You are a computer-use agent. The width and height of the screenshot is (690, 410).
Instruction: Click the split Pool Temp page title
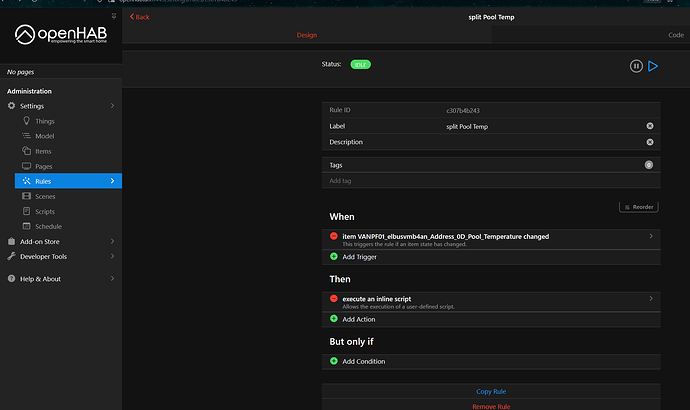click(x=491, y=17)
